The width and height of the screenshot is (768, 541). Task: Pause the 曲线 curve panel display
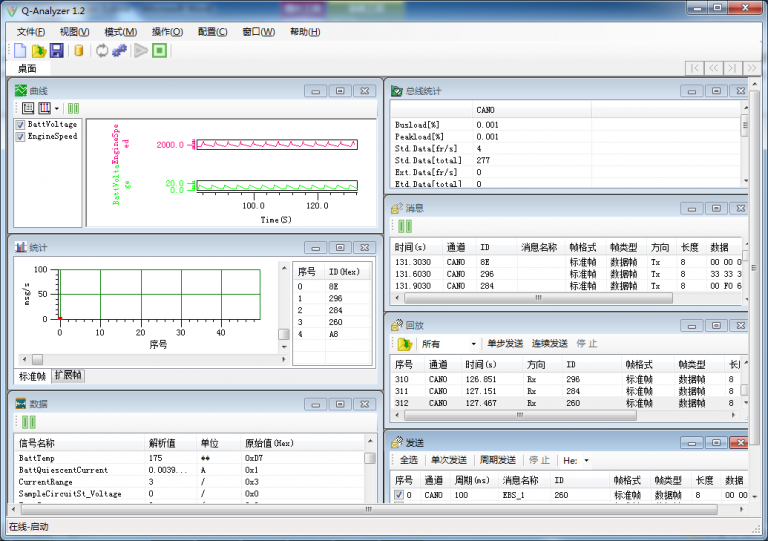(x=73, y=108)
